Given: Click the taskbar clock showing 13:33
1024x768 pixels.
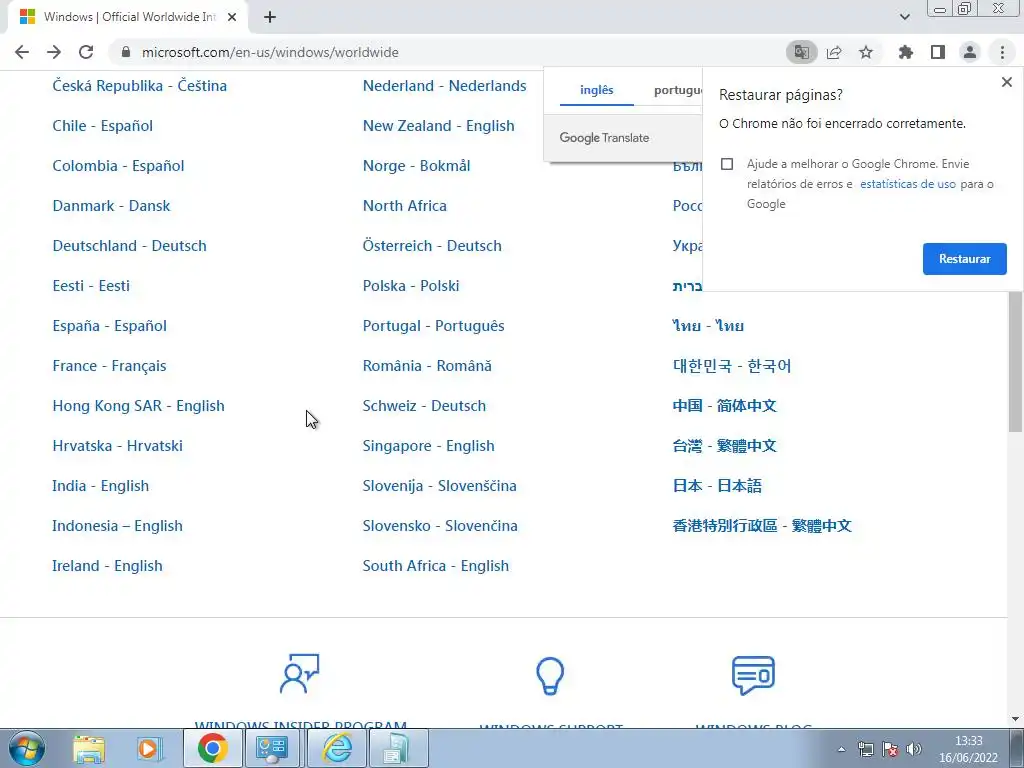Looking at the screenshot, I should pyautogui.click(x=968, y=749).
